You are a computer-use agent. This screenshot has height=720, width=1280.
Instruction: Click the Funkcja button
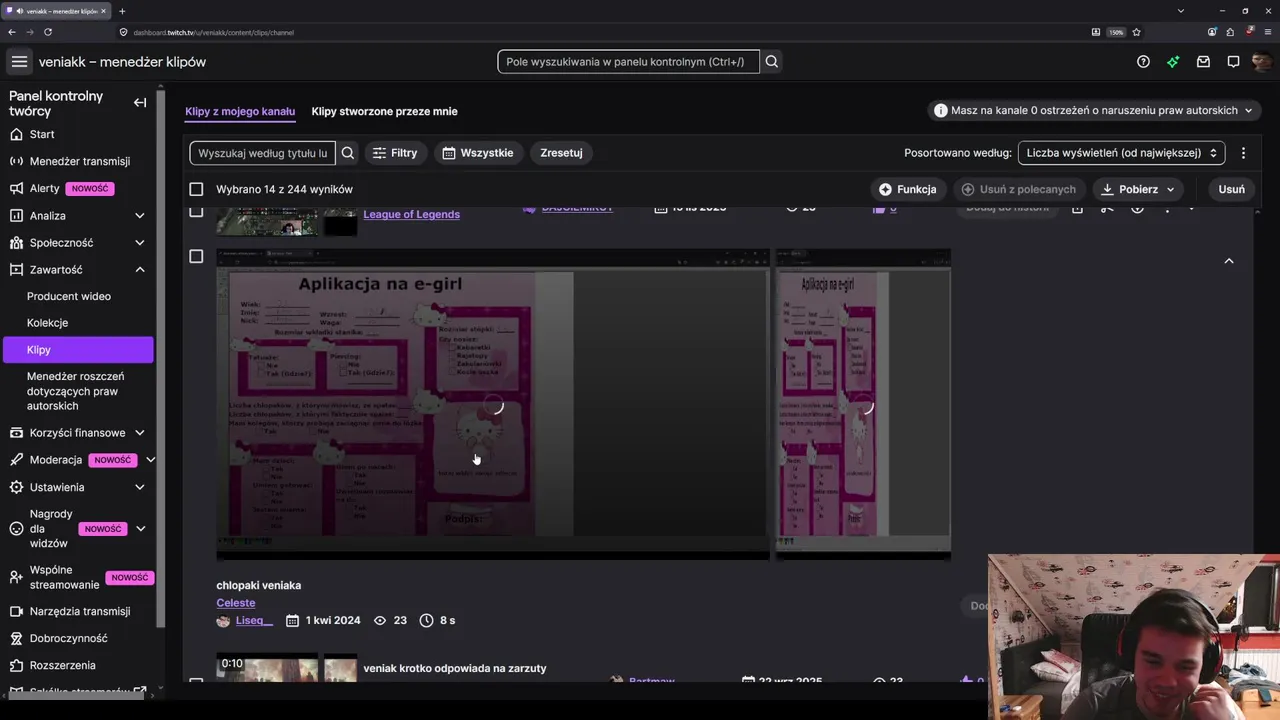(x=907, y=189)
